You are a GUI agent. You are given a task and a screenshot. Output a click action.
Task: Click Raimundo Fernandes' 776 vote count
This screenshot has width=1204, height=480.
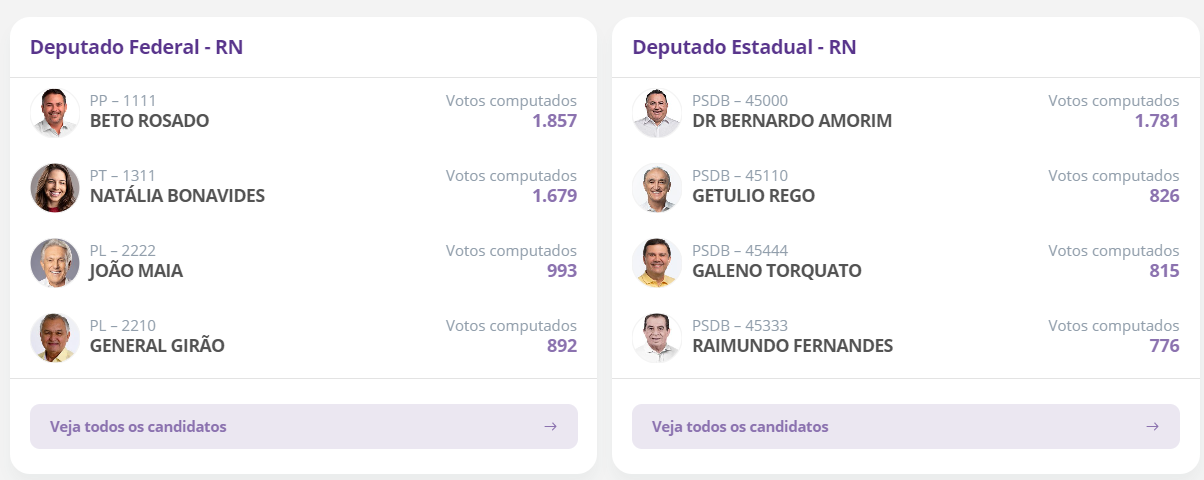click(1164, 346)
